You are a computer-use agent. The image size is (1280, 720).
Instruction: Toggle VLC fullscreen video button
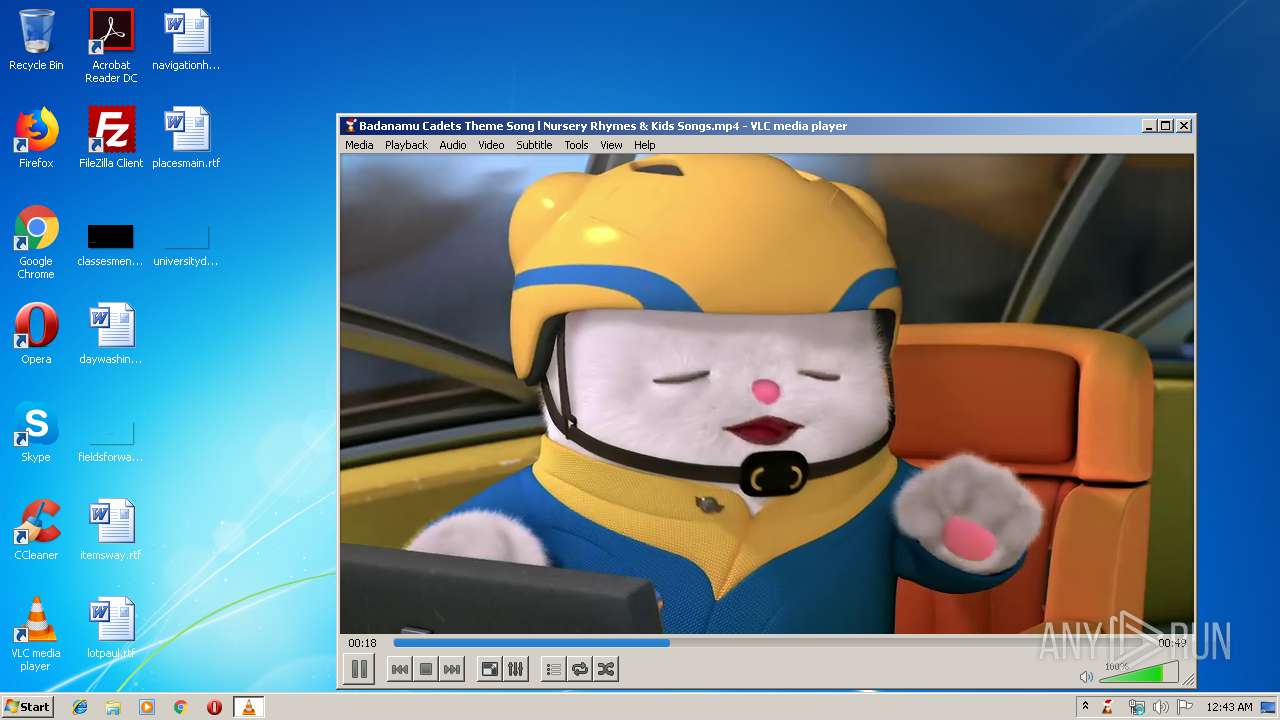tap(489, 669)
